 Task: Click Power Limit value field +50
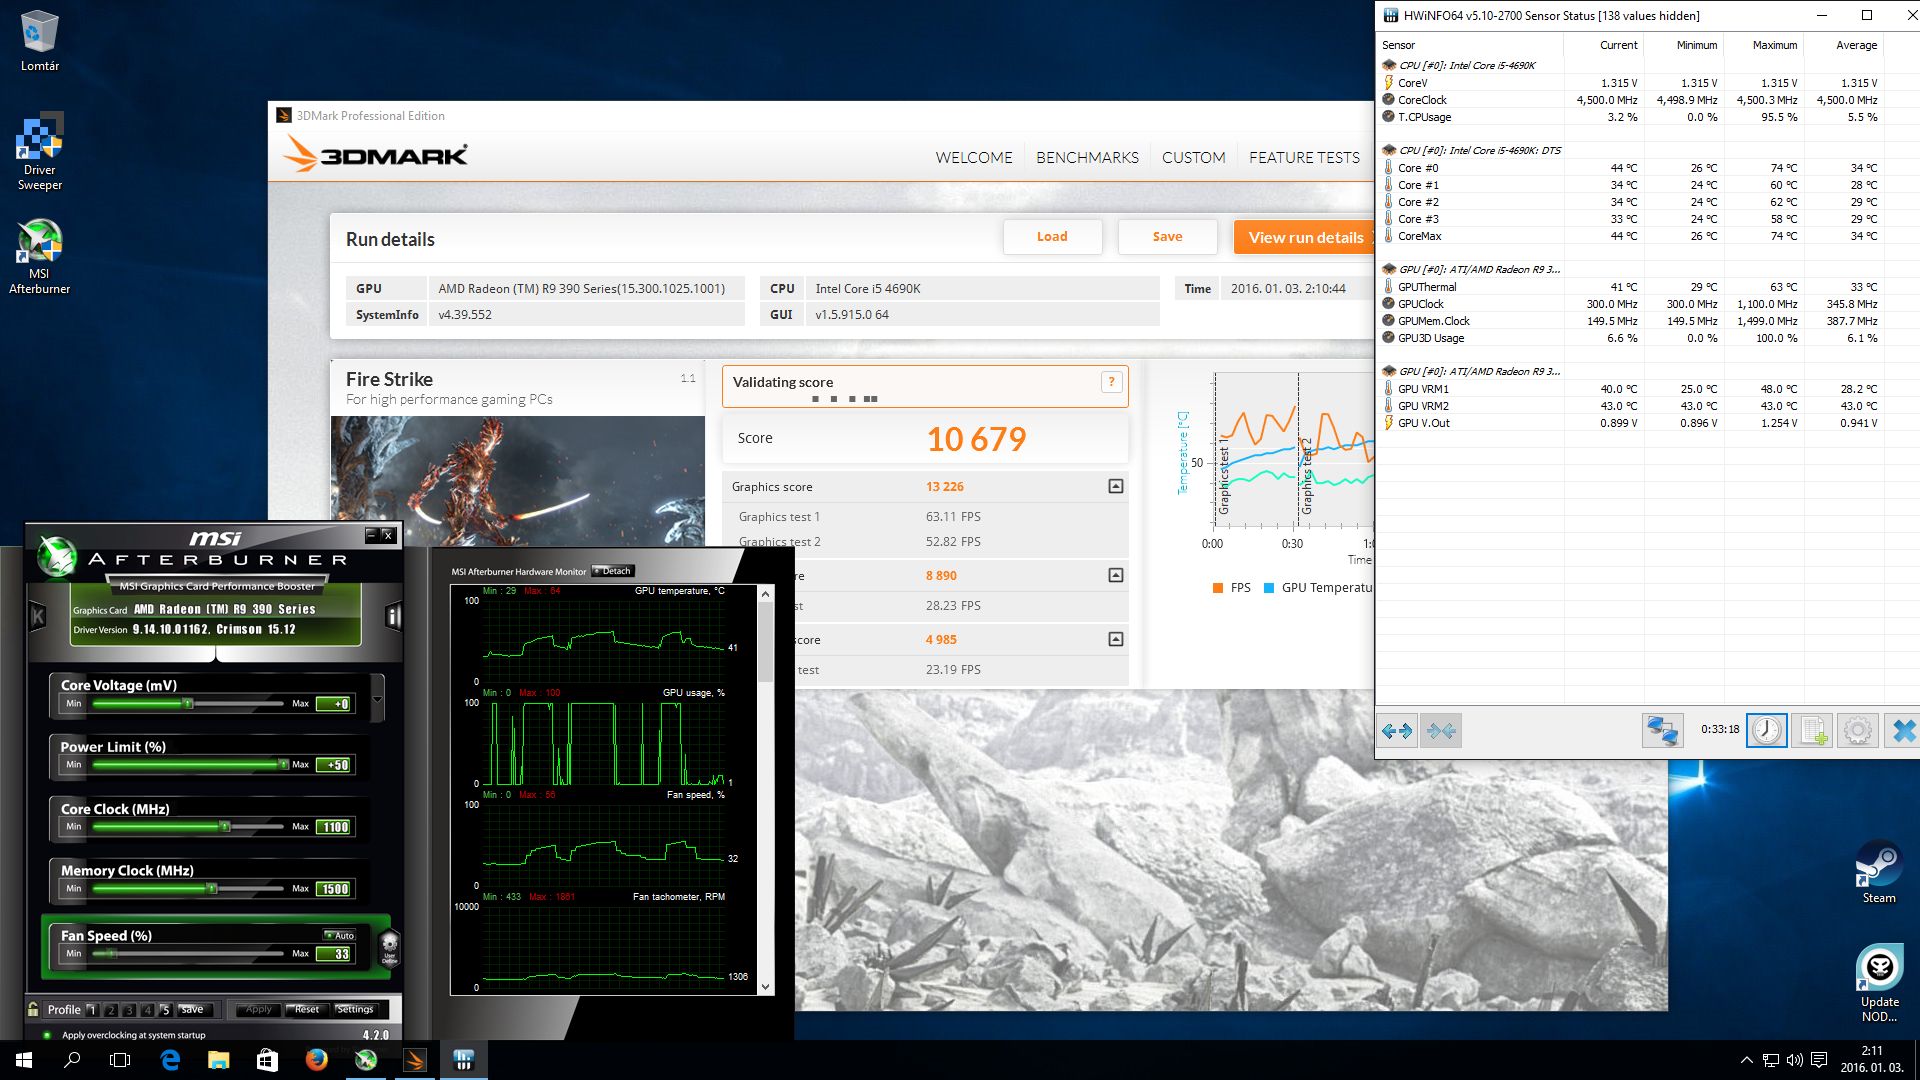tap(334, 765)
